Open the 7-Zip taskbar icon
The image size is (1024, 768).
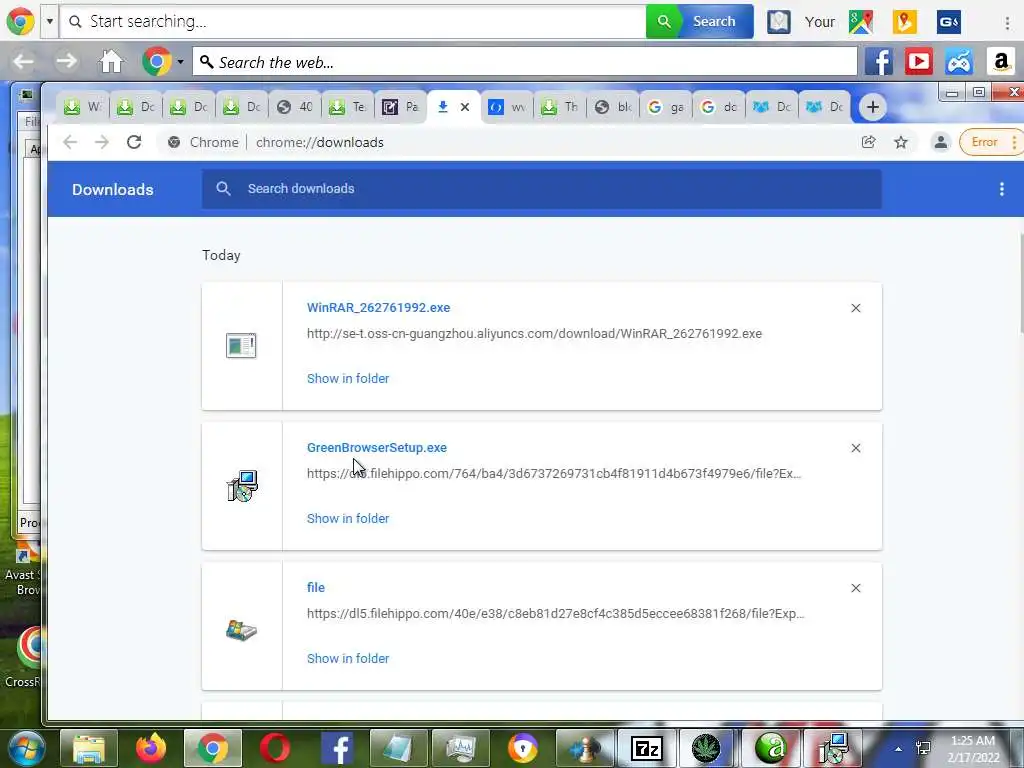(x=647, y=748)
